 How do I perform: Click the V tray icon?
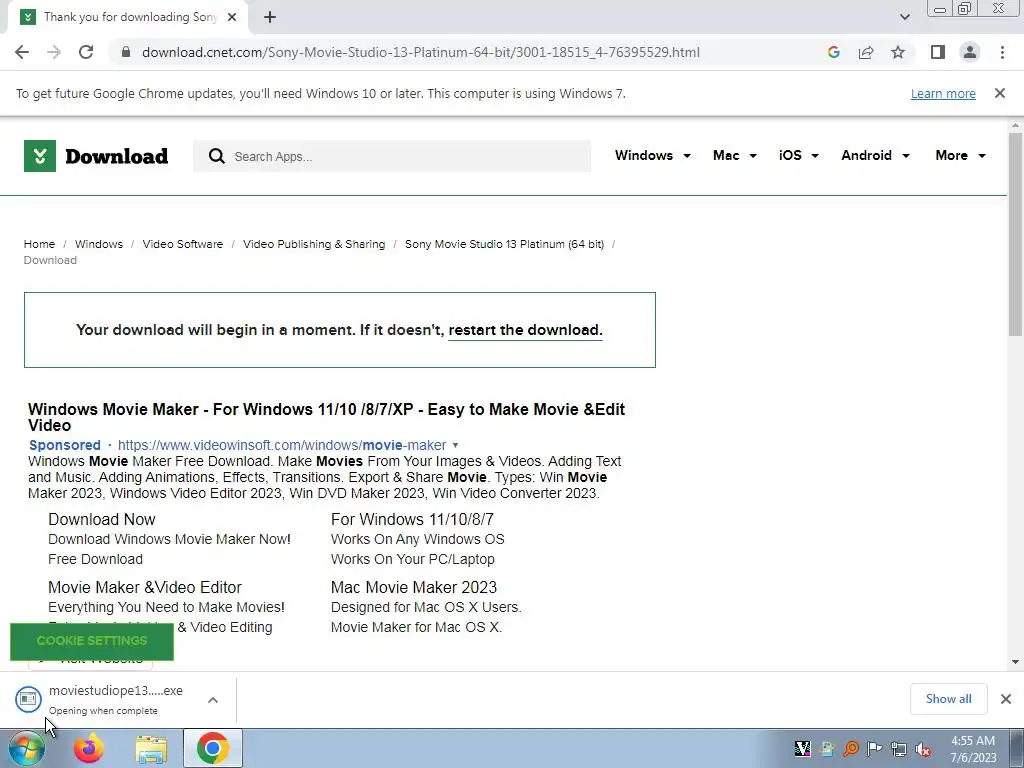pos(803,748)
